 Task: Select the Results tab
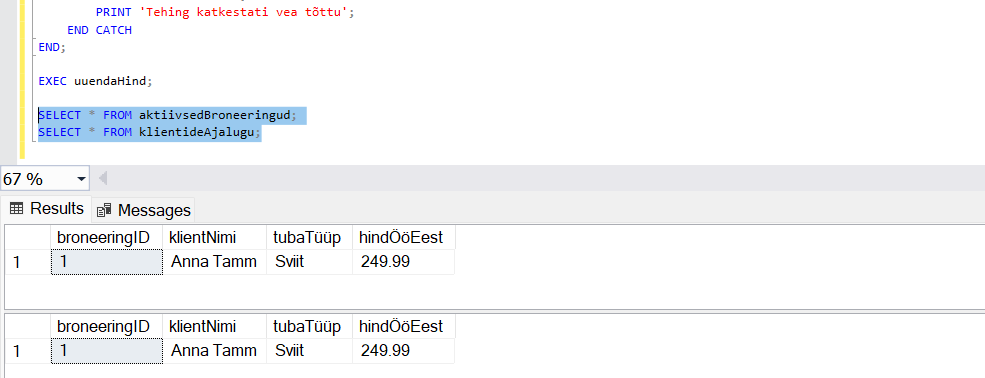[46, 208]
